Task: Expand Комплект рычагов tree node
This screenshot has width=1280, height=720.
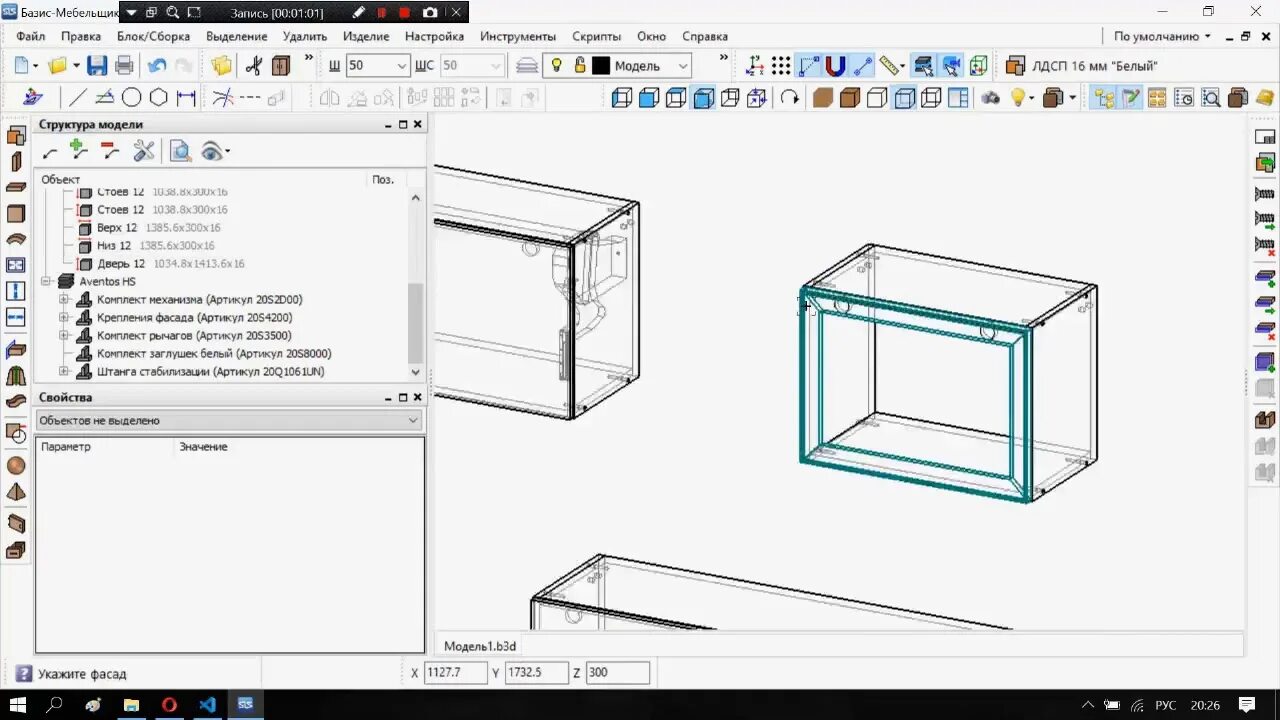Action: click(64, 336)
